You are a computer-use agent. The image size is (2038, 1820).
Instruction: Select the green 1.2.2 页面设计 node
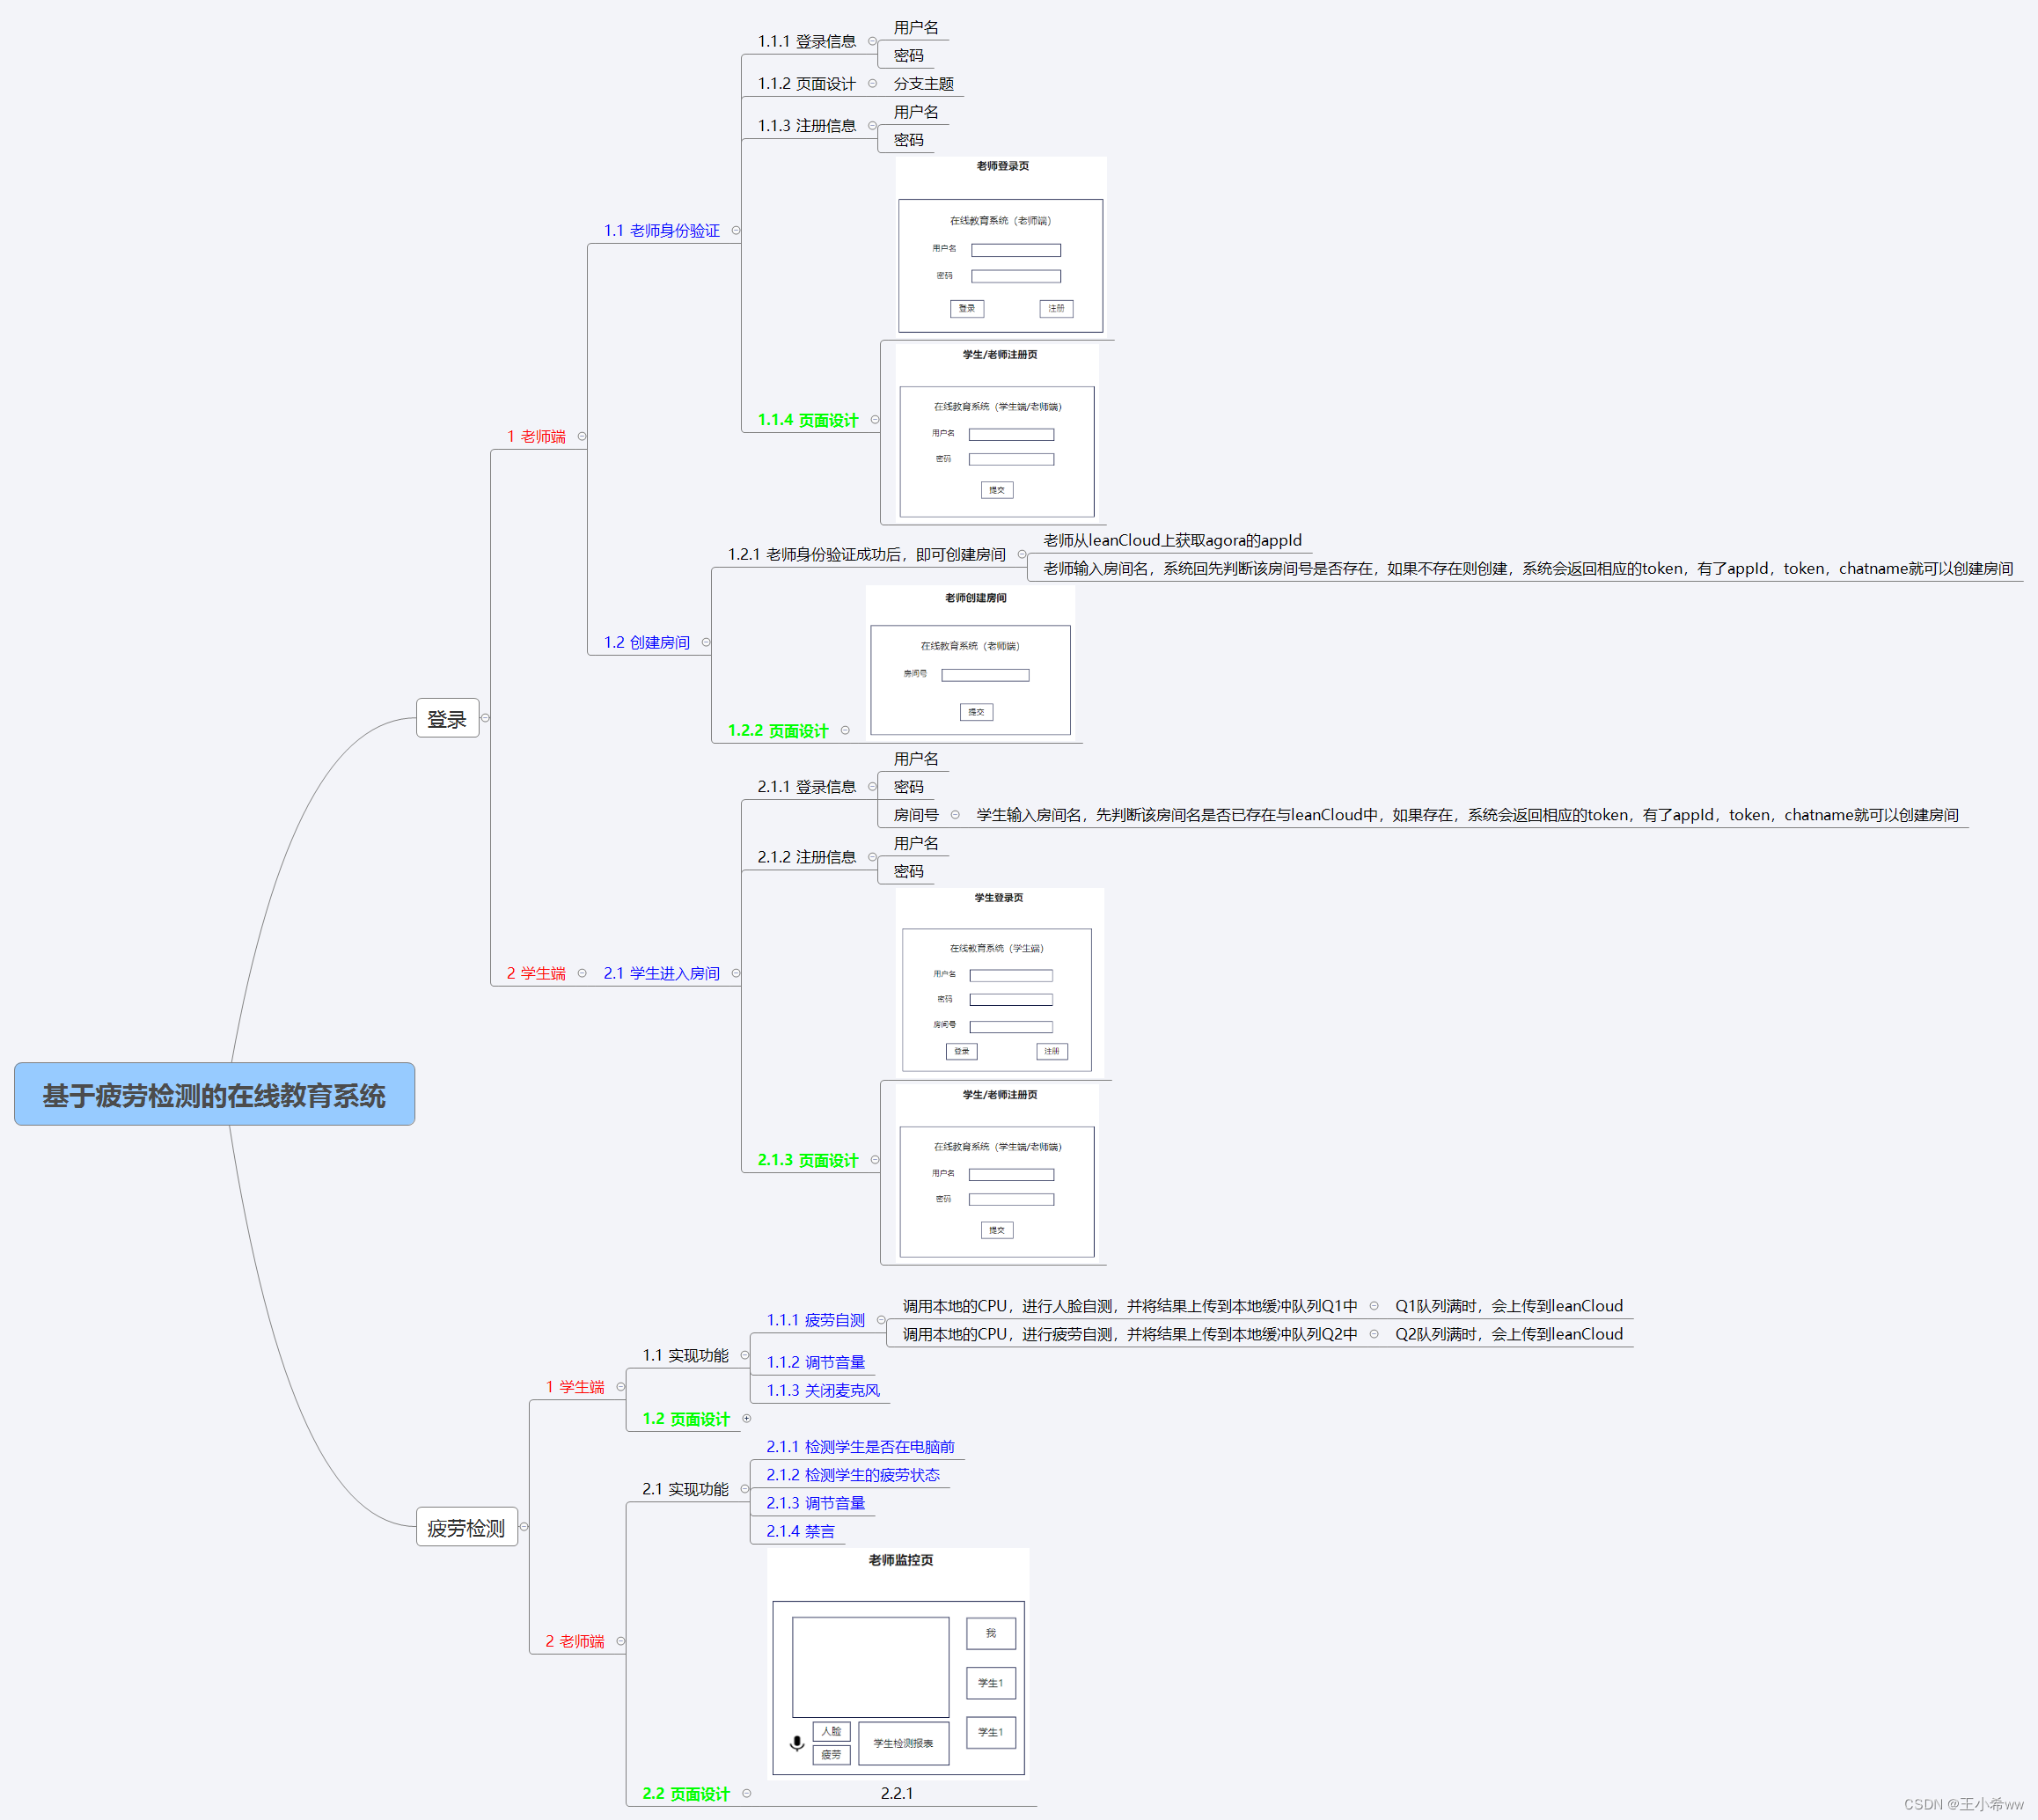tap(778, 730)
